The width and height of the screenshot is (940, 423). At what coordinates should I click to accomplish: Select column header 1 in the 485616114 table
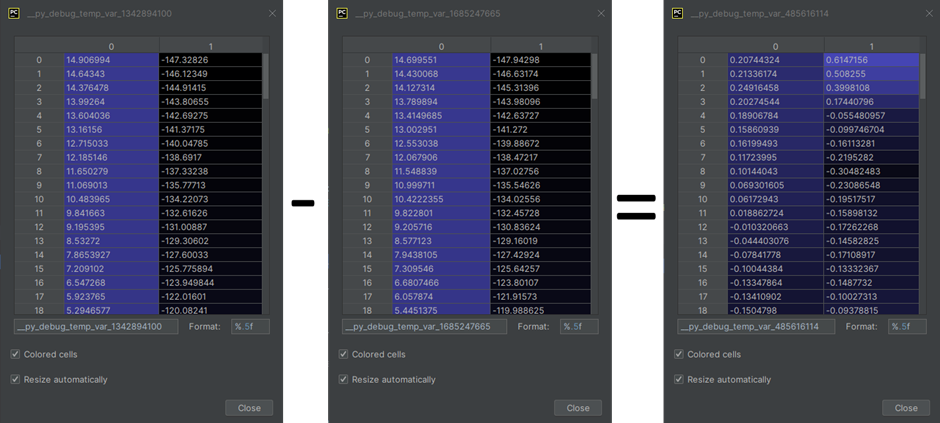coord(871,46)
